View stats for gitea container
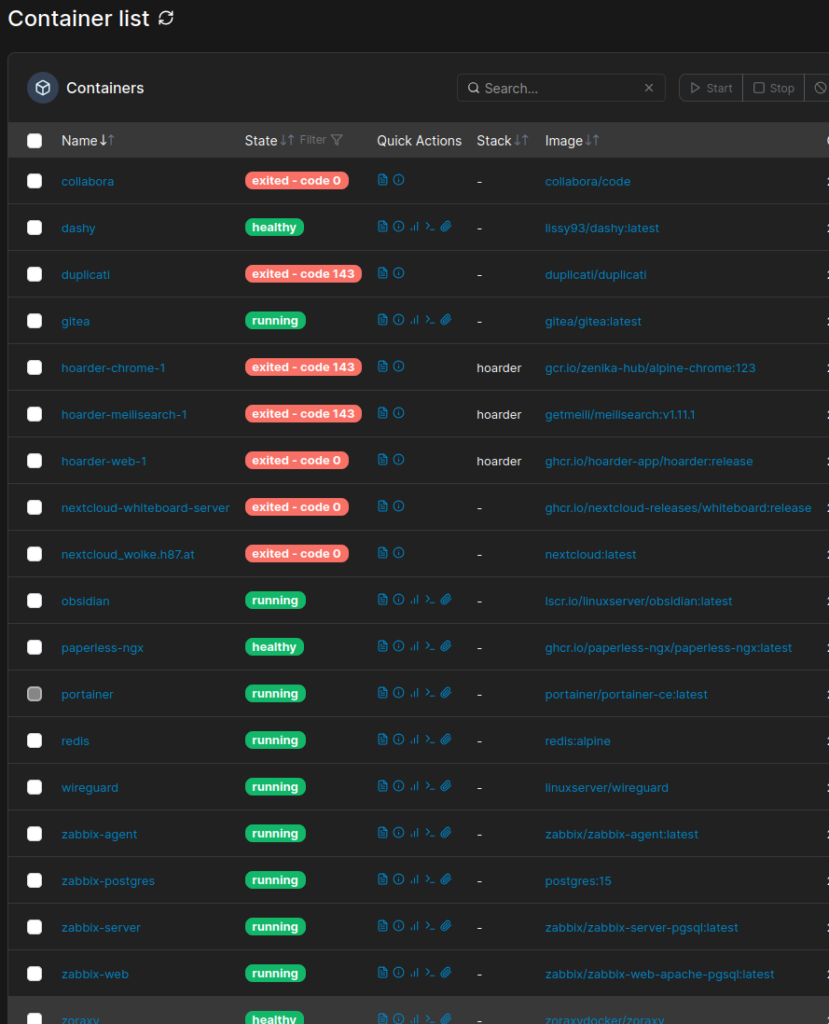 (414, 319)
